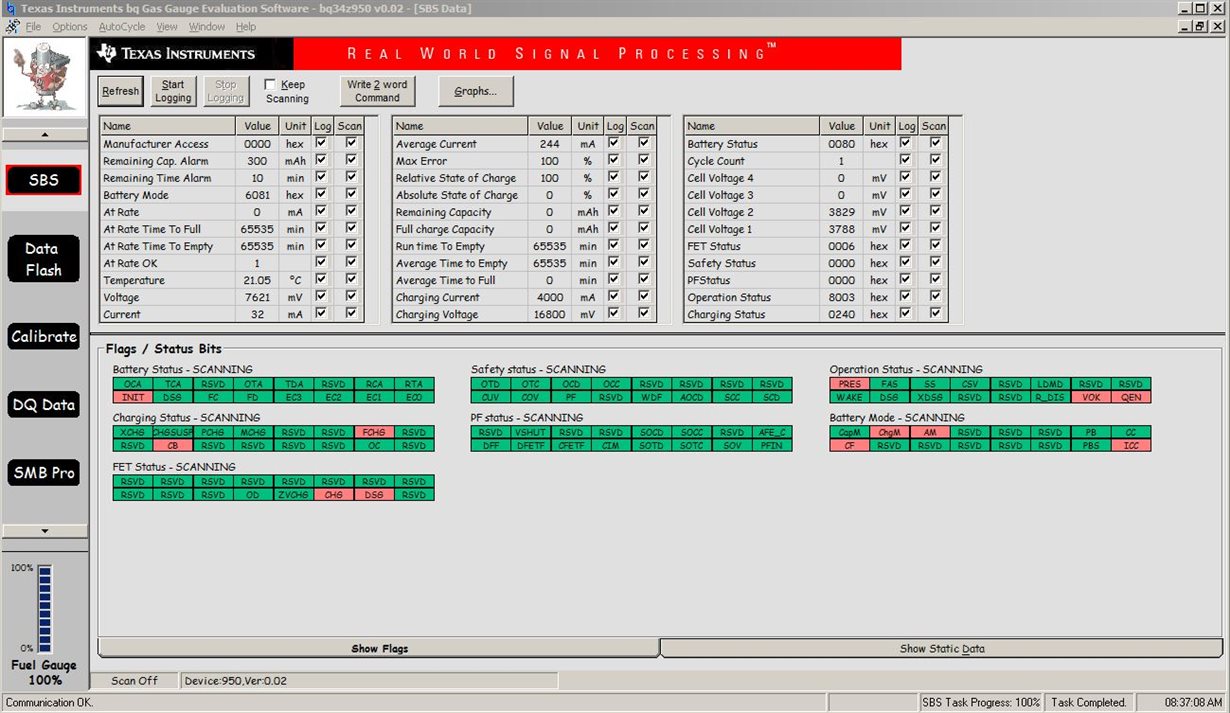The image size is (1230, 713).
Task: Click the Battery Mode value 6081
Action: [x=257, y=195]
